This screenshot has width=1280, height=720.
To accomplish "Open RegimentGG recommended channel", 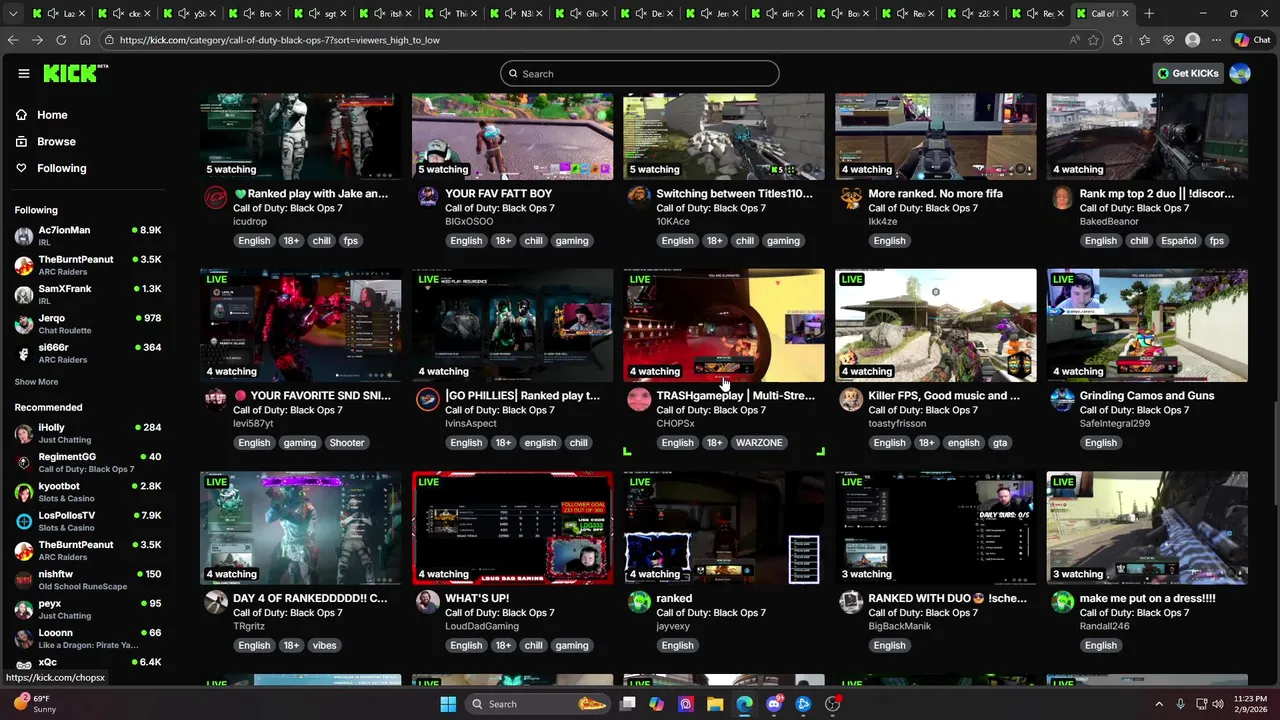I will coord(88,462).
